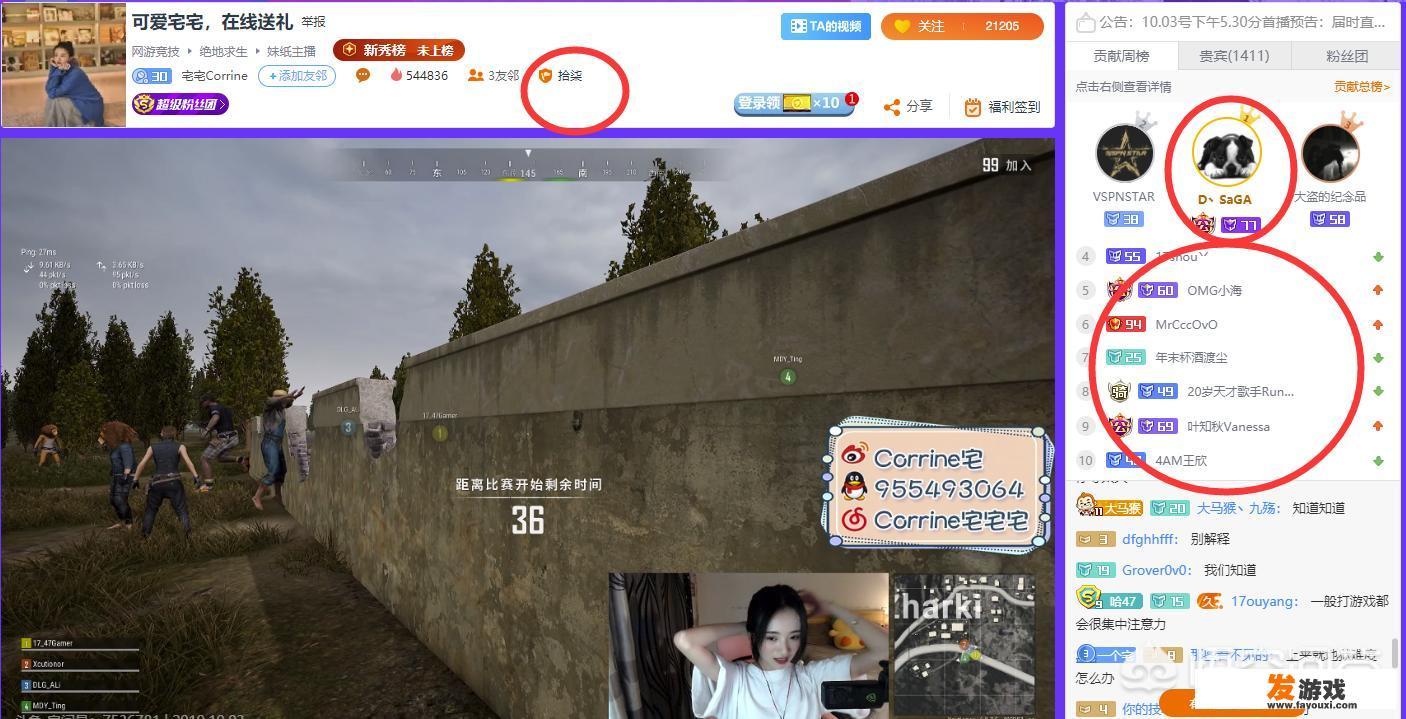Click the flame popularity icon 544836
The image size is (1406, 719).
[419, 75]
